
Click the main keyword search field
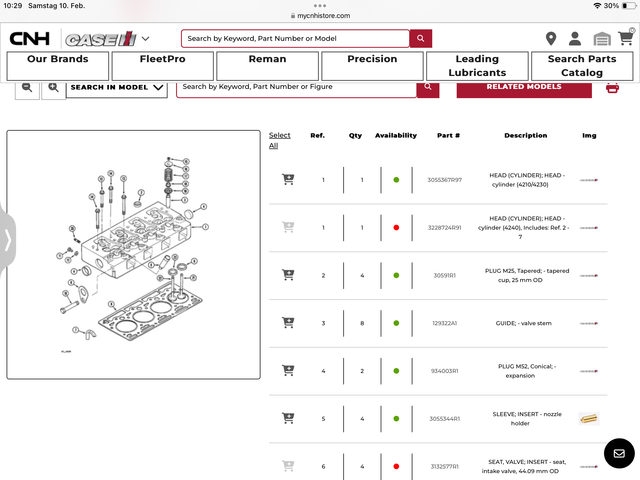(295, 38)
